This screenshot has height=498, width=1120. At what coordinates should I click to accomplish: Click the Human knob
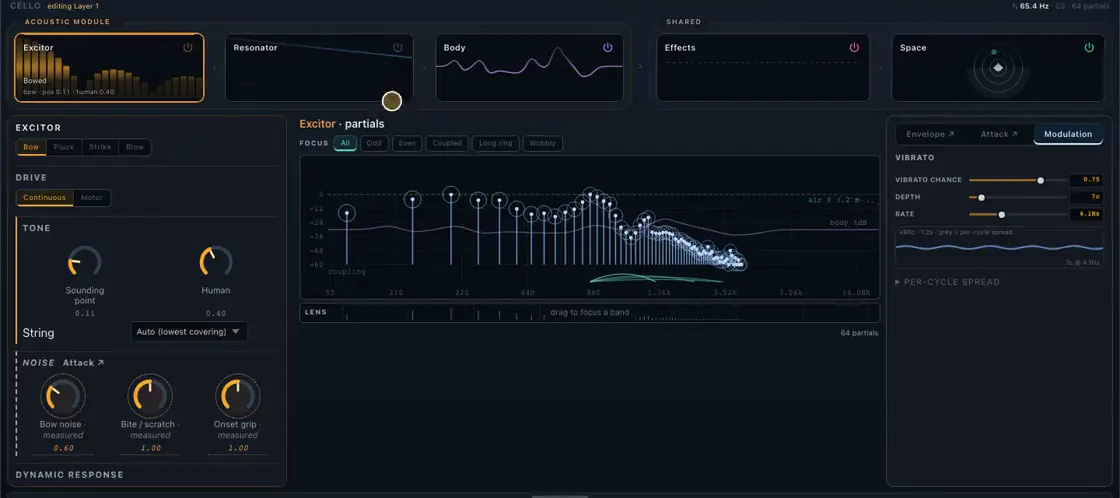(x=216, y=263)
